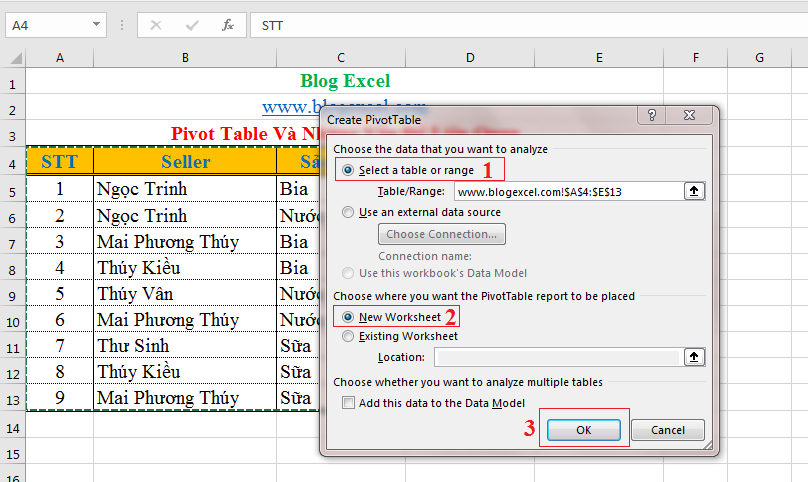
Task: Click the Mai Phương Thúy cell in row 7
Action: click(185, 241)
